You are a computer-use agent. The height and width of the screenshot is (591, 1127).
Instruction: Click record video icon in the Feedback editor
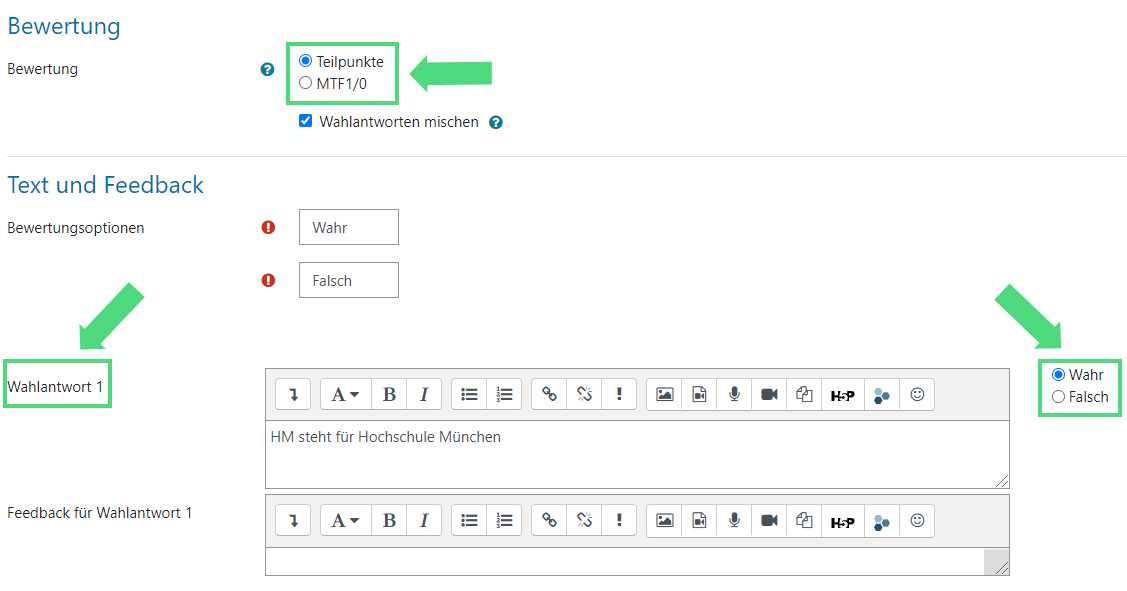point(769,521)
